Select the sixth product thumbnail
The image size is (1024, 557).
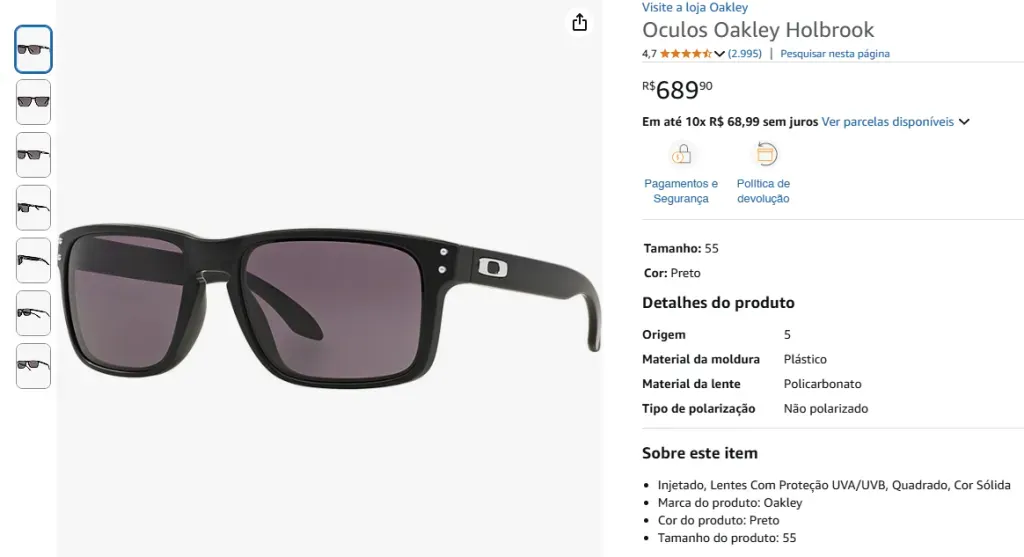pyautogui.click(x=33, y=313)
